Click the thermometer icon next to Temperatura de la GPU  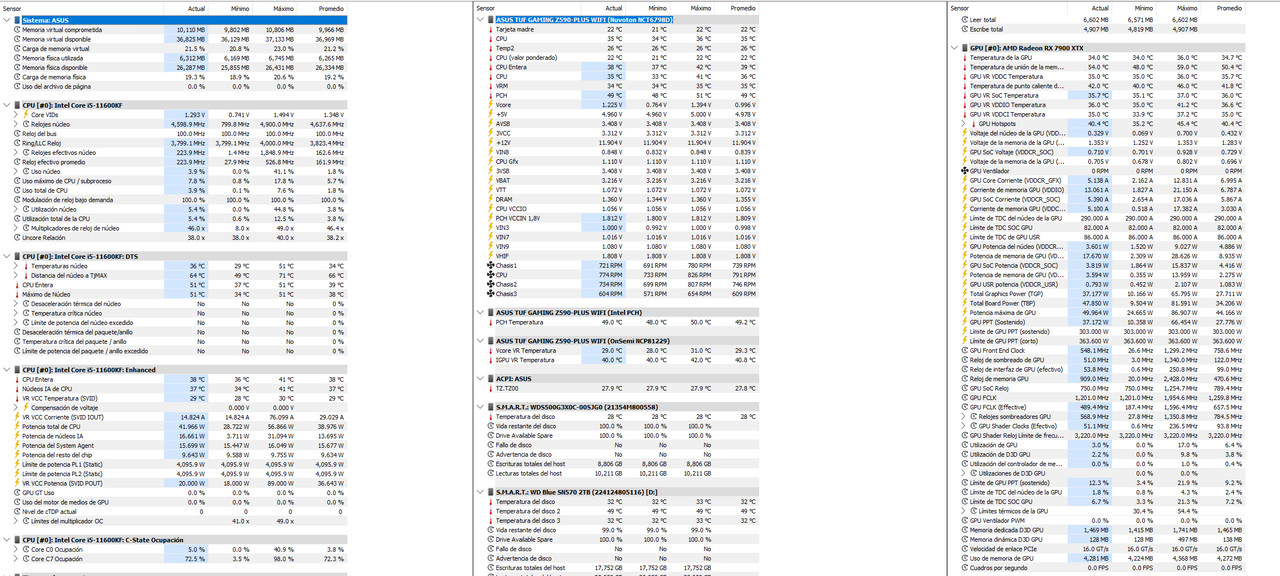tap(963, 57)
